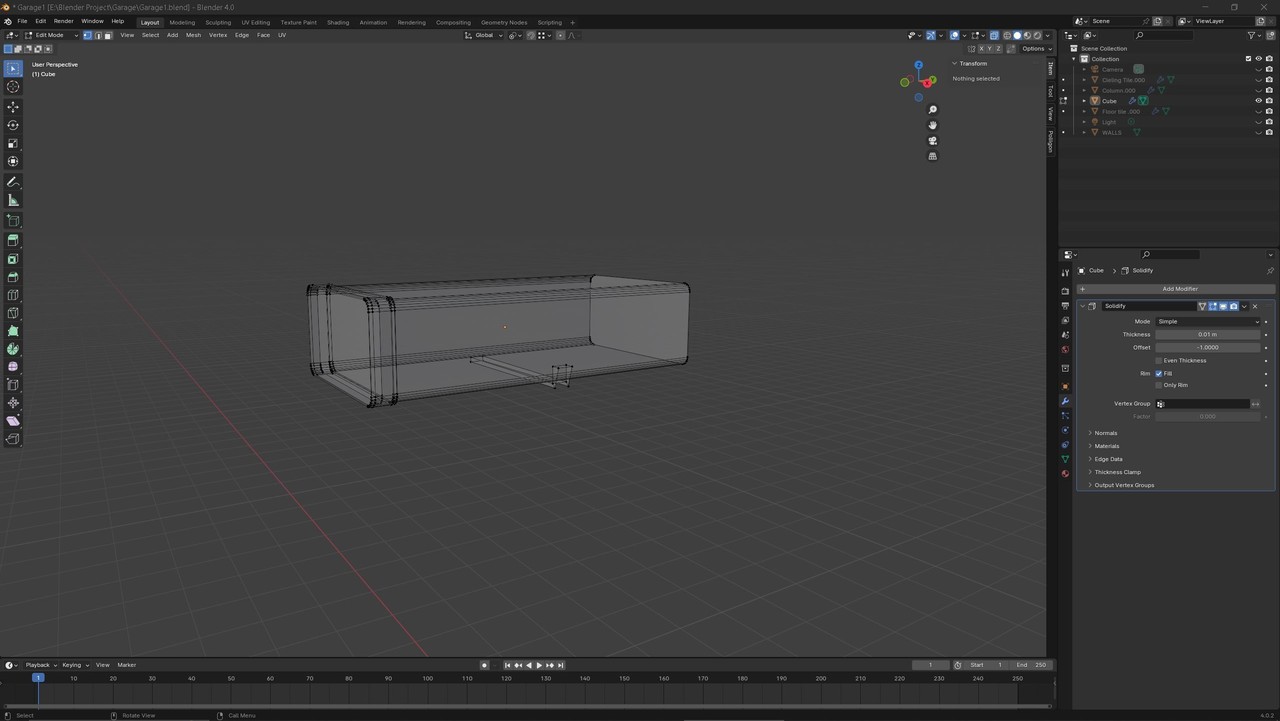The width and height of the screenshot is (1280, 721).
Task: Expand the Thickness Clamp section
Action: point(1117,472)
